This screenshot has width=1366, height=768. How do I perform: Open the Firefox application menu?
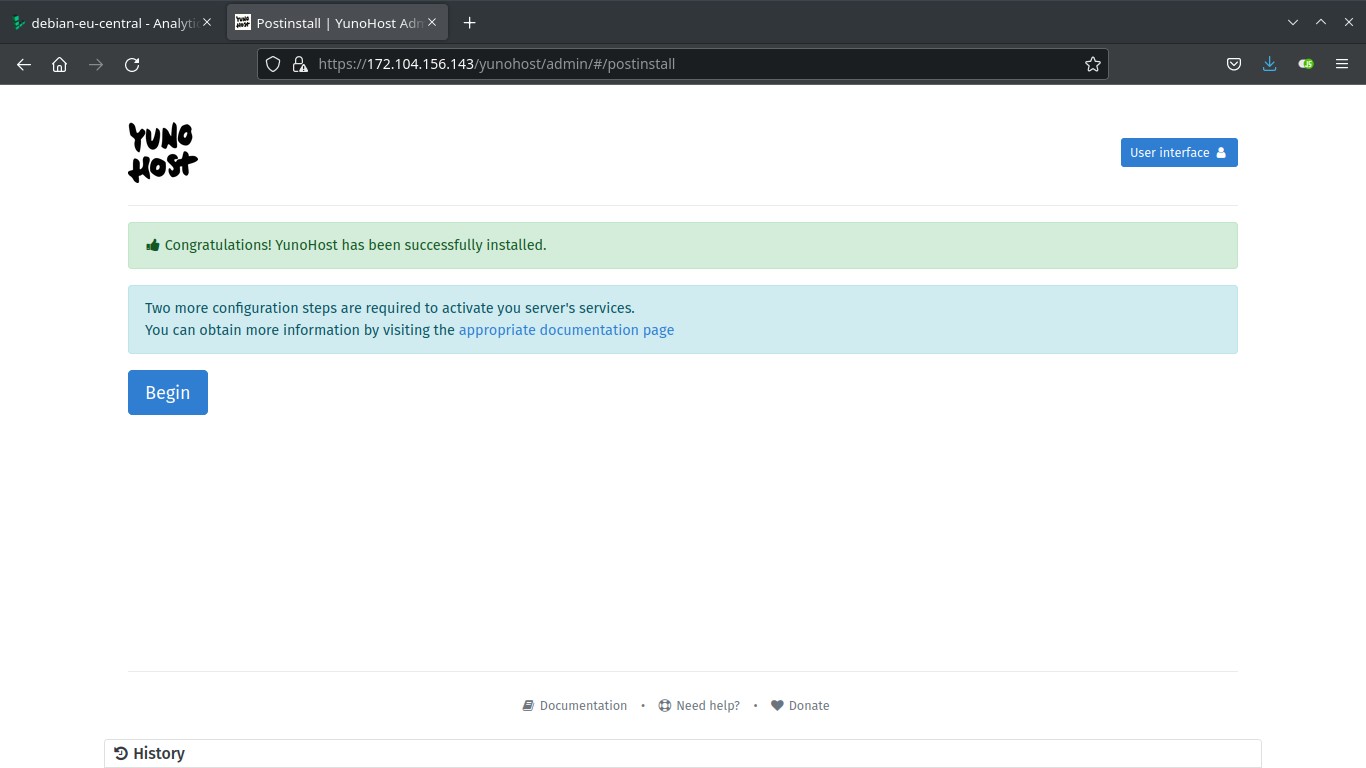[1342, 64]
